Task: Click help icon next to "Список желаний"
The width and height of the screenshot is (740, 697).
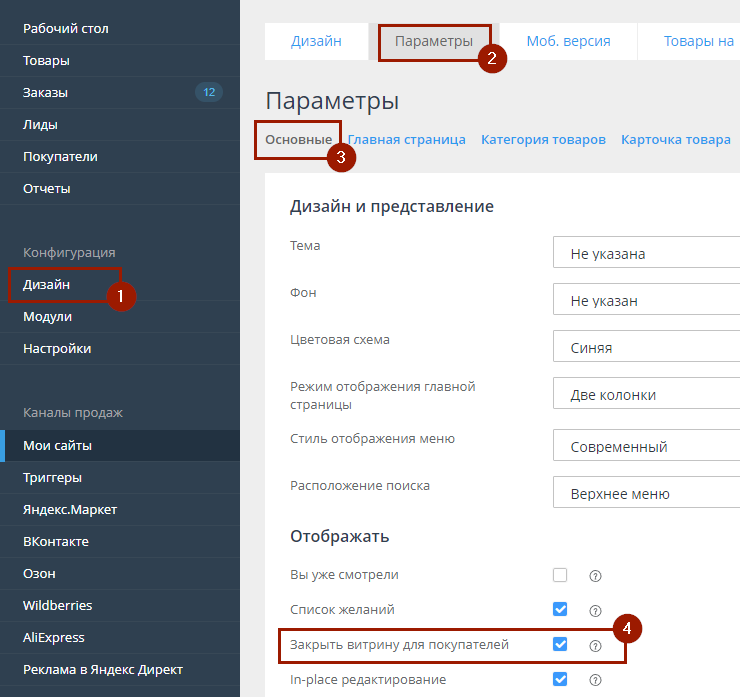Action: click(x=595, y=610)
